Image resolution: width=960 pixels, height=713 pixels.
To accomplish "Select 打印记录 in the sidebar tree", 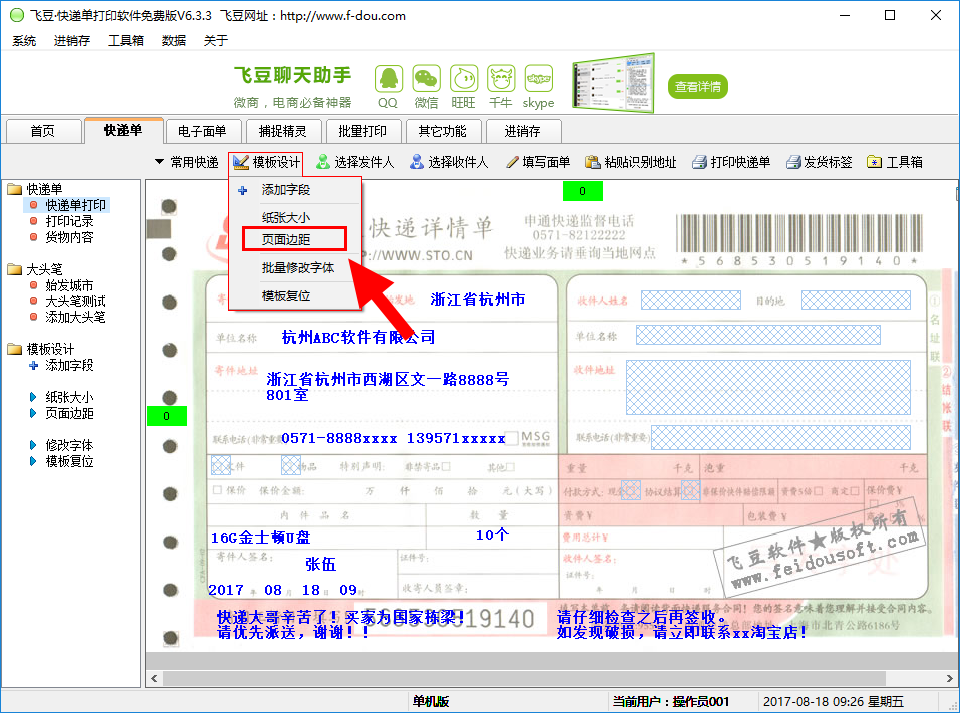I will click(69, 221).
